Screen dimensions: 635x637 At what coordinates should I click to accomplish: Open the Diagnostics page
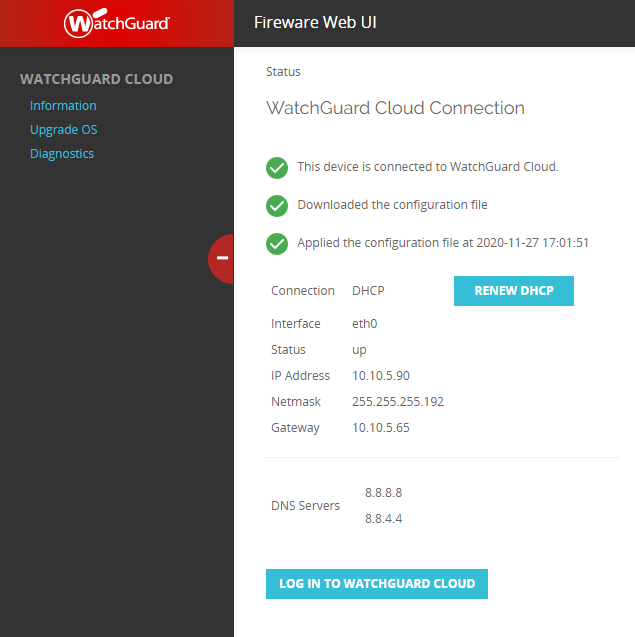click(x=62, y=154)
